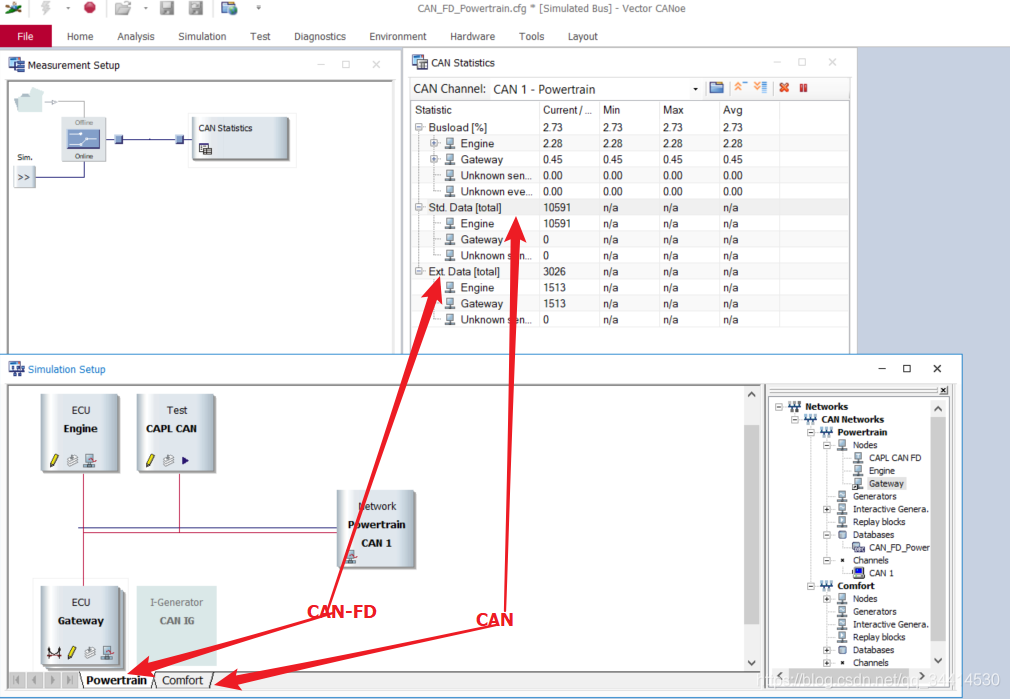
Task: Open the CAN Channel dropdown
Action: point(695,89)
